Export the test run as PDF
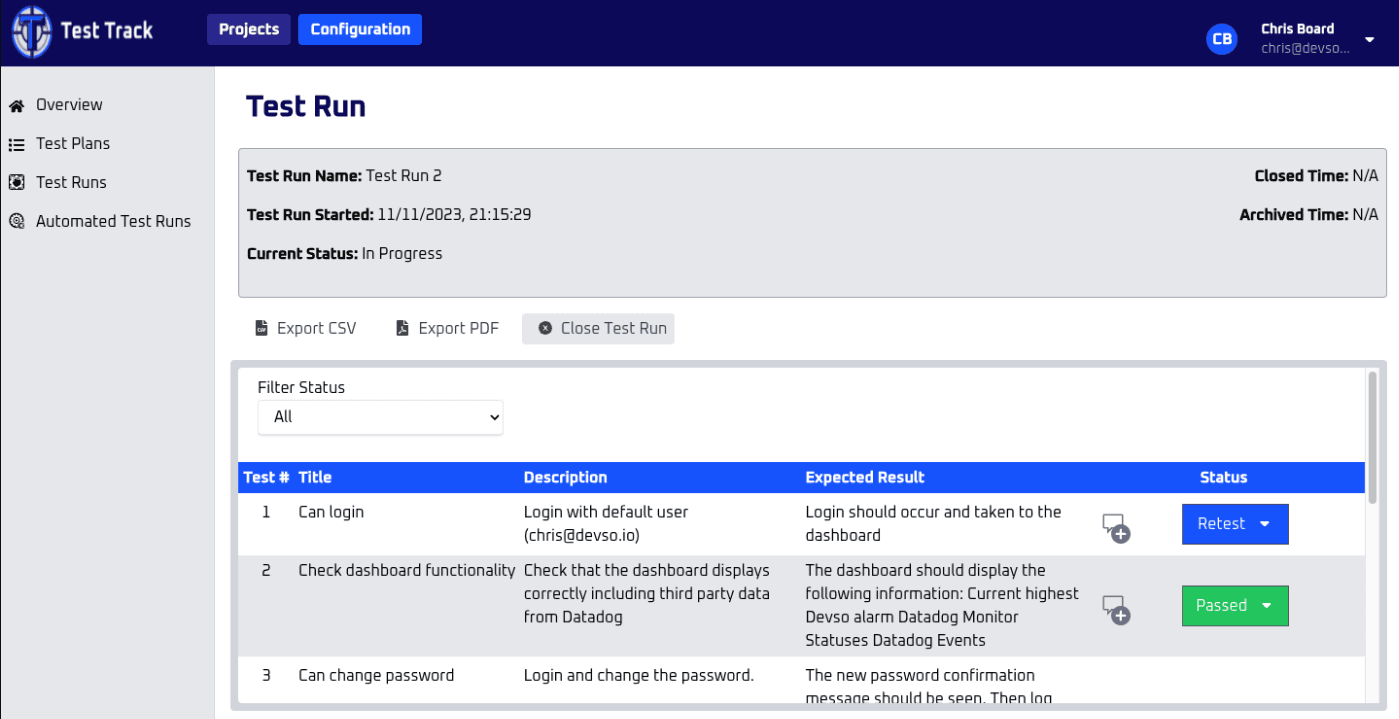Screen dimensions: 1399x719 (x=446, y=328)
